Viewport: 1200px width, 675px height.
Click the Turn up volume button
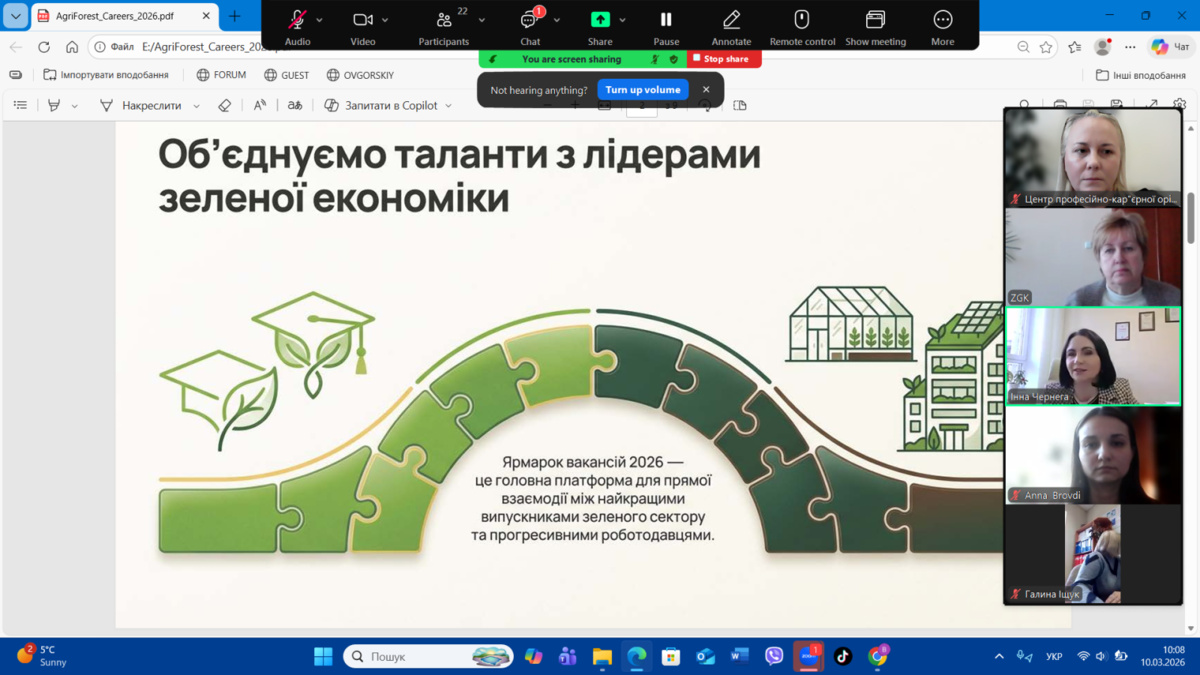coord(643,90)
